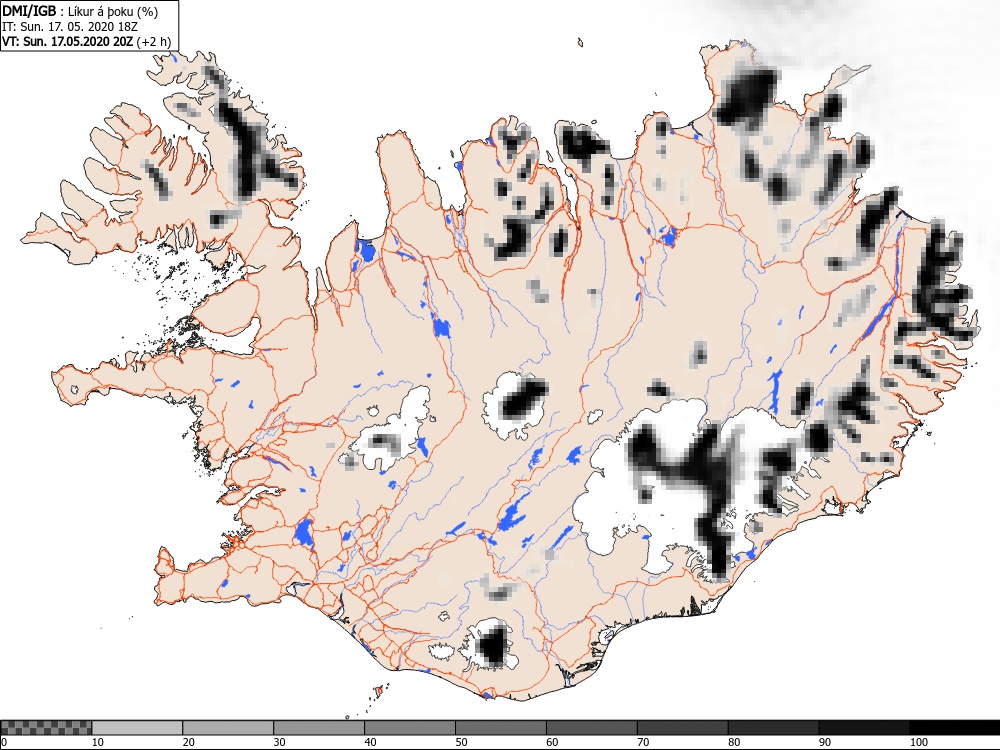Image resolution: width=1000 pixels, height=750 pixels.
Task: Pick the legend swatch between 90 and 100
Action: pyautogui.click(x=864, y=728)
